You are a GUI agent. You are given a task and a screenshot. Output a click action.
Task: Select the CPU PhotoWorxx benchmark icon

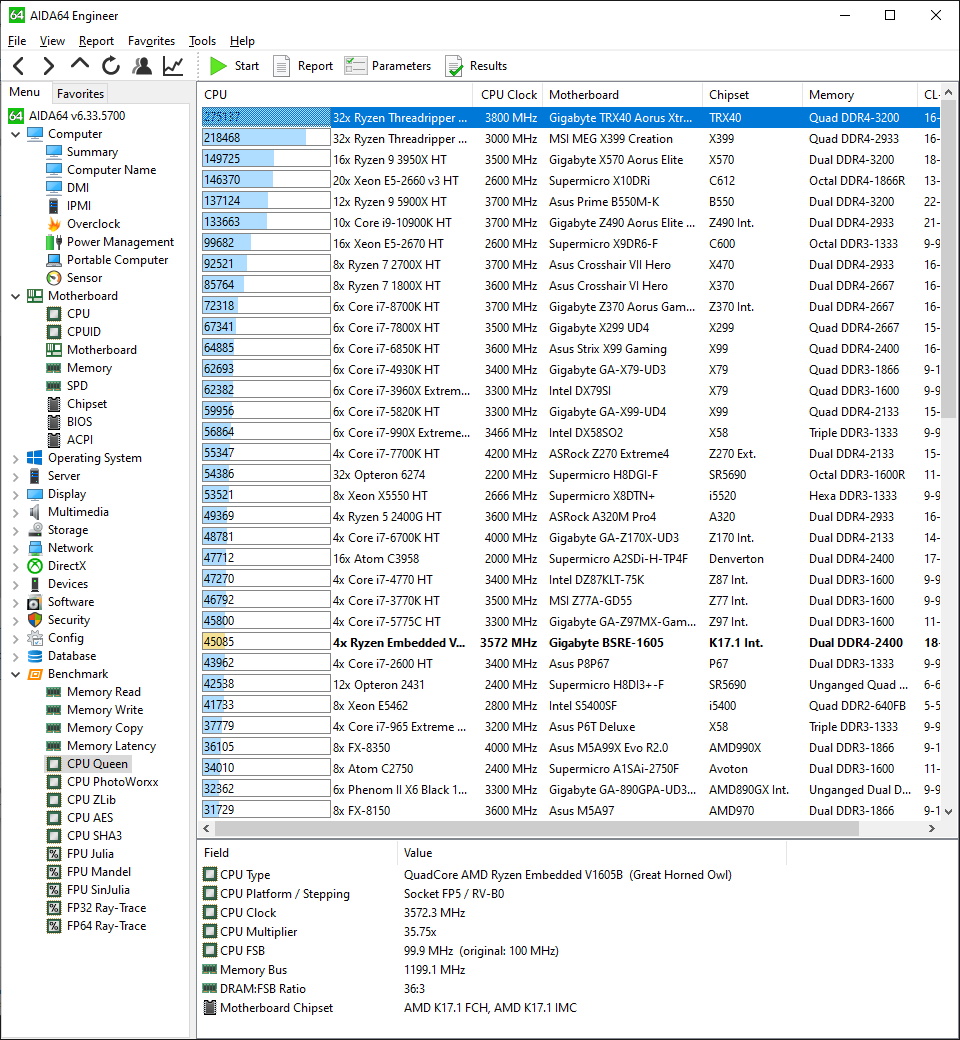[54, 782]
